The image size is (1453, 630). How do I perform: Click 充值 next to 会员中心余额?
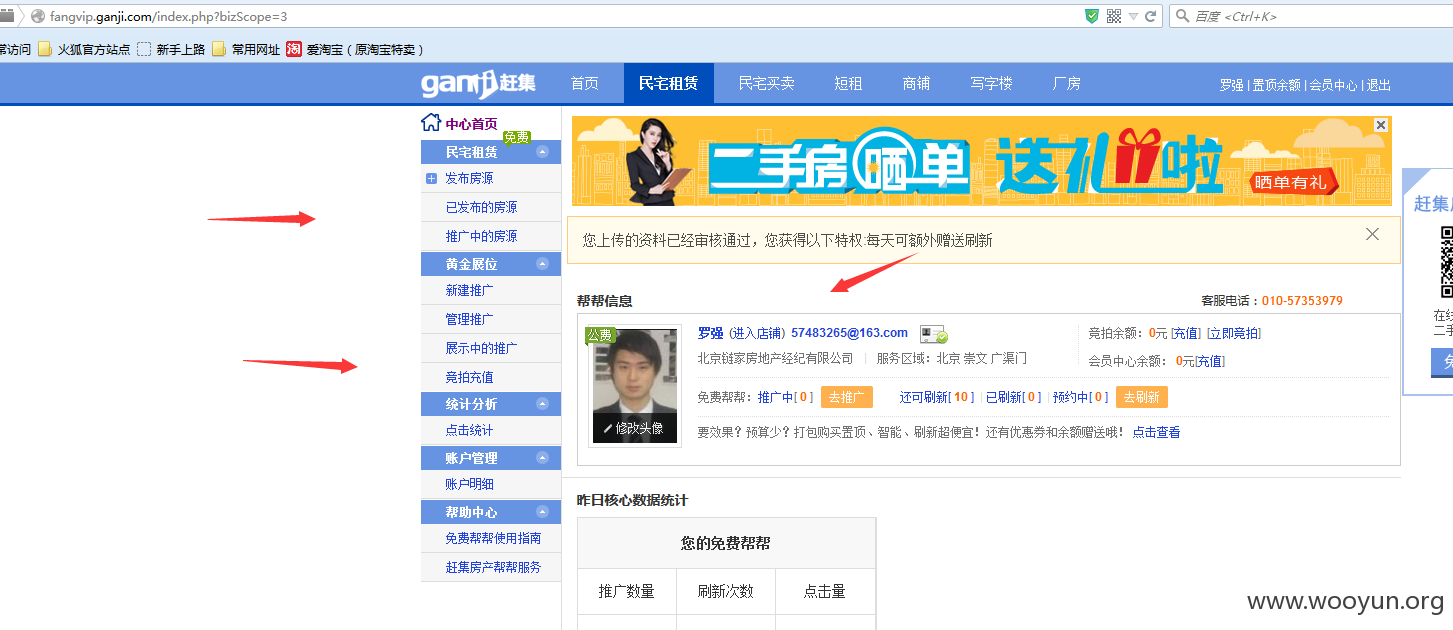[1210, 362]
